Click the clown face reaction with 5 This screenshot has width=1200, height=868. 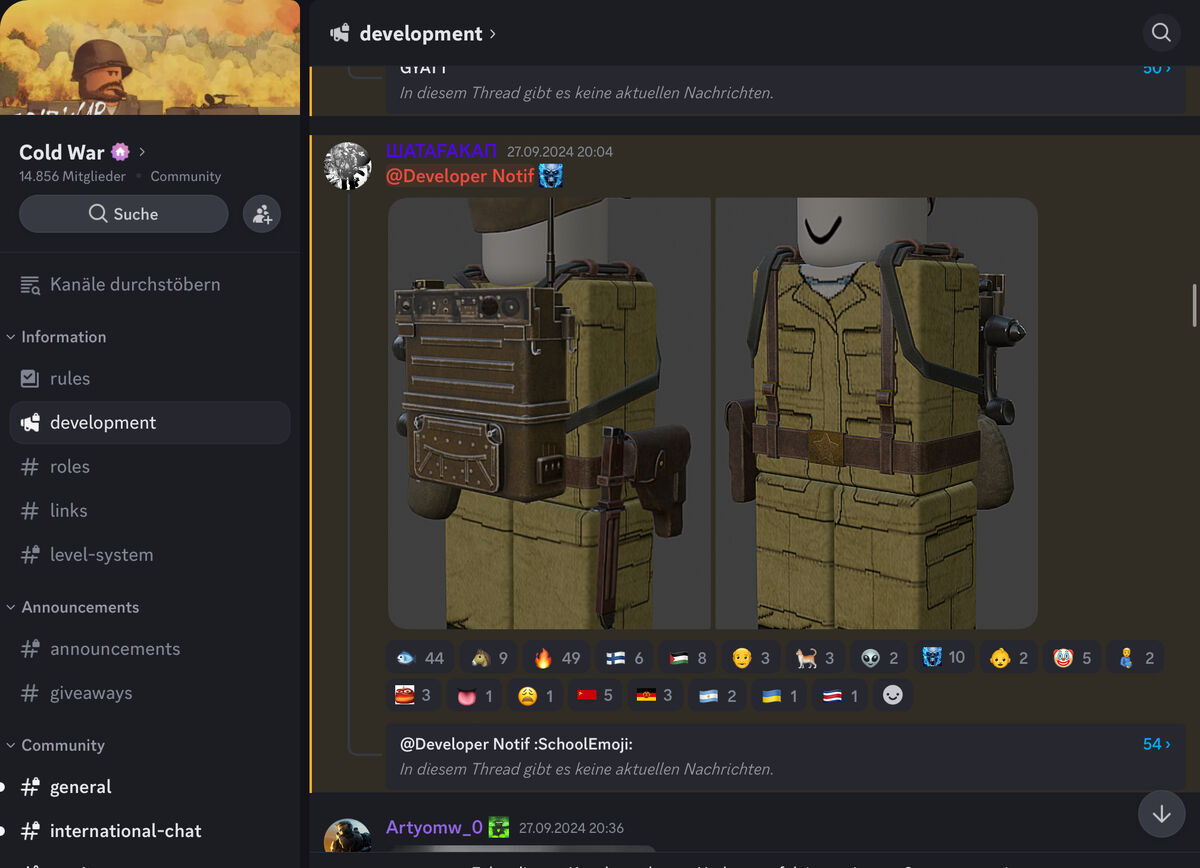point(1072,657)
